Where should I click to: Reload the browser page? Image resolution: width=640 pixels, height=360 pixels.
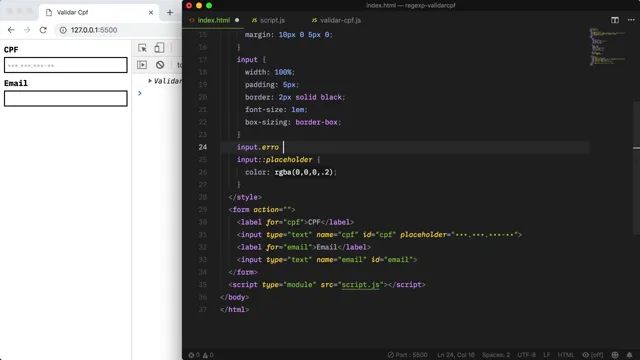(x=43, y=30)
